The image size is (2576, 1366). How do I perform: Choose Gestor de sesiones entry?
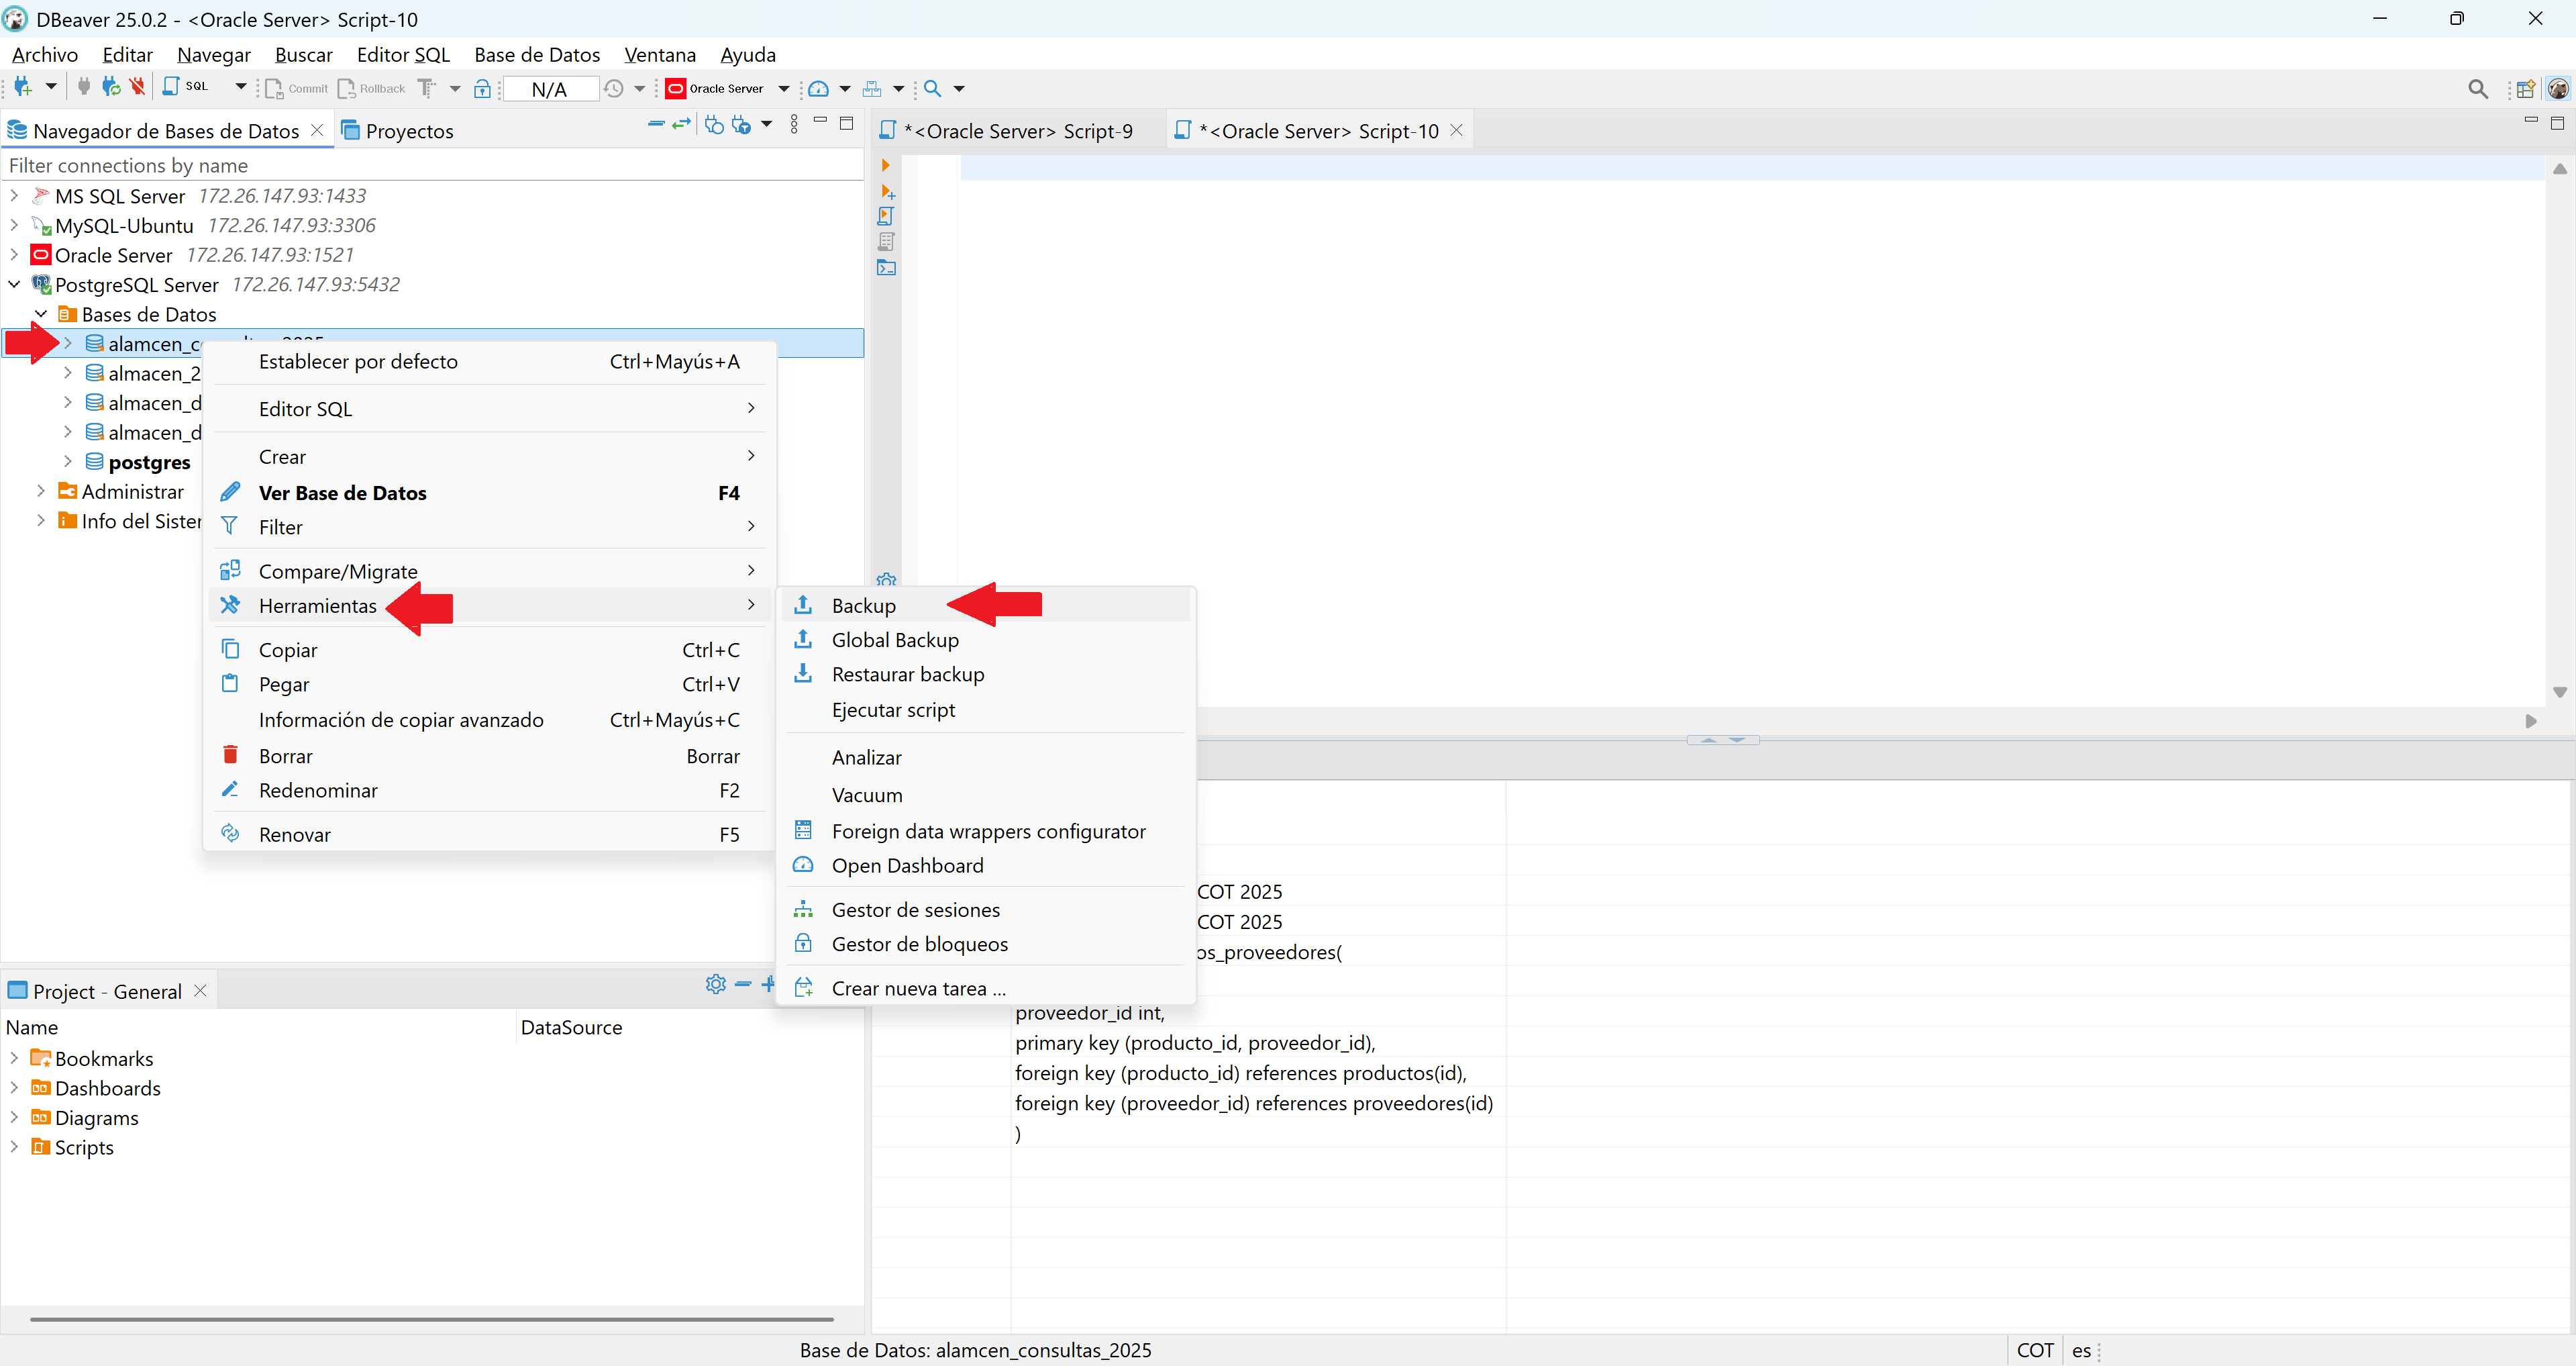point(986,910)
